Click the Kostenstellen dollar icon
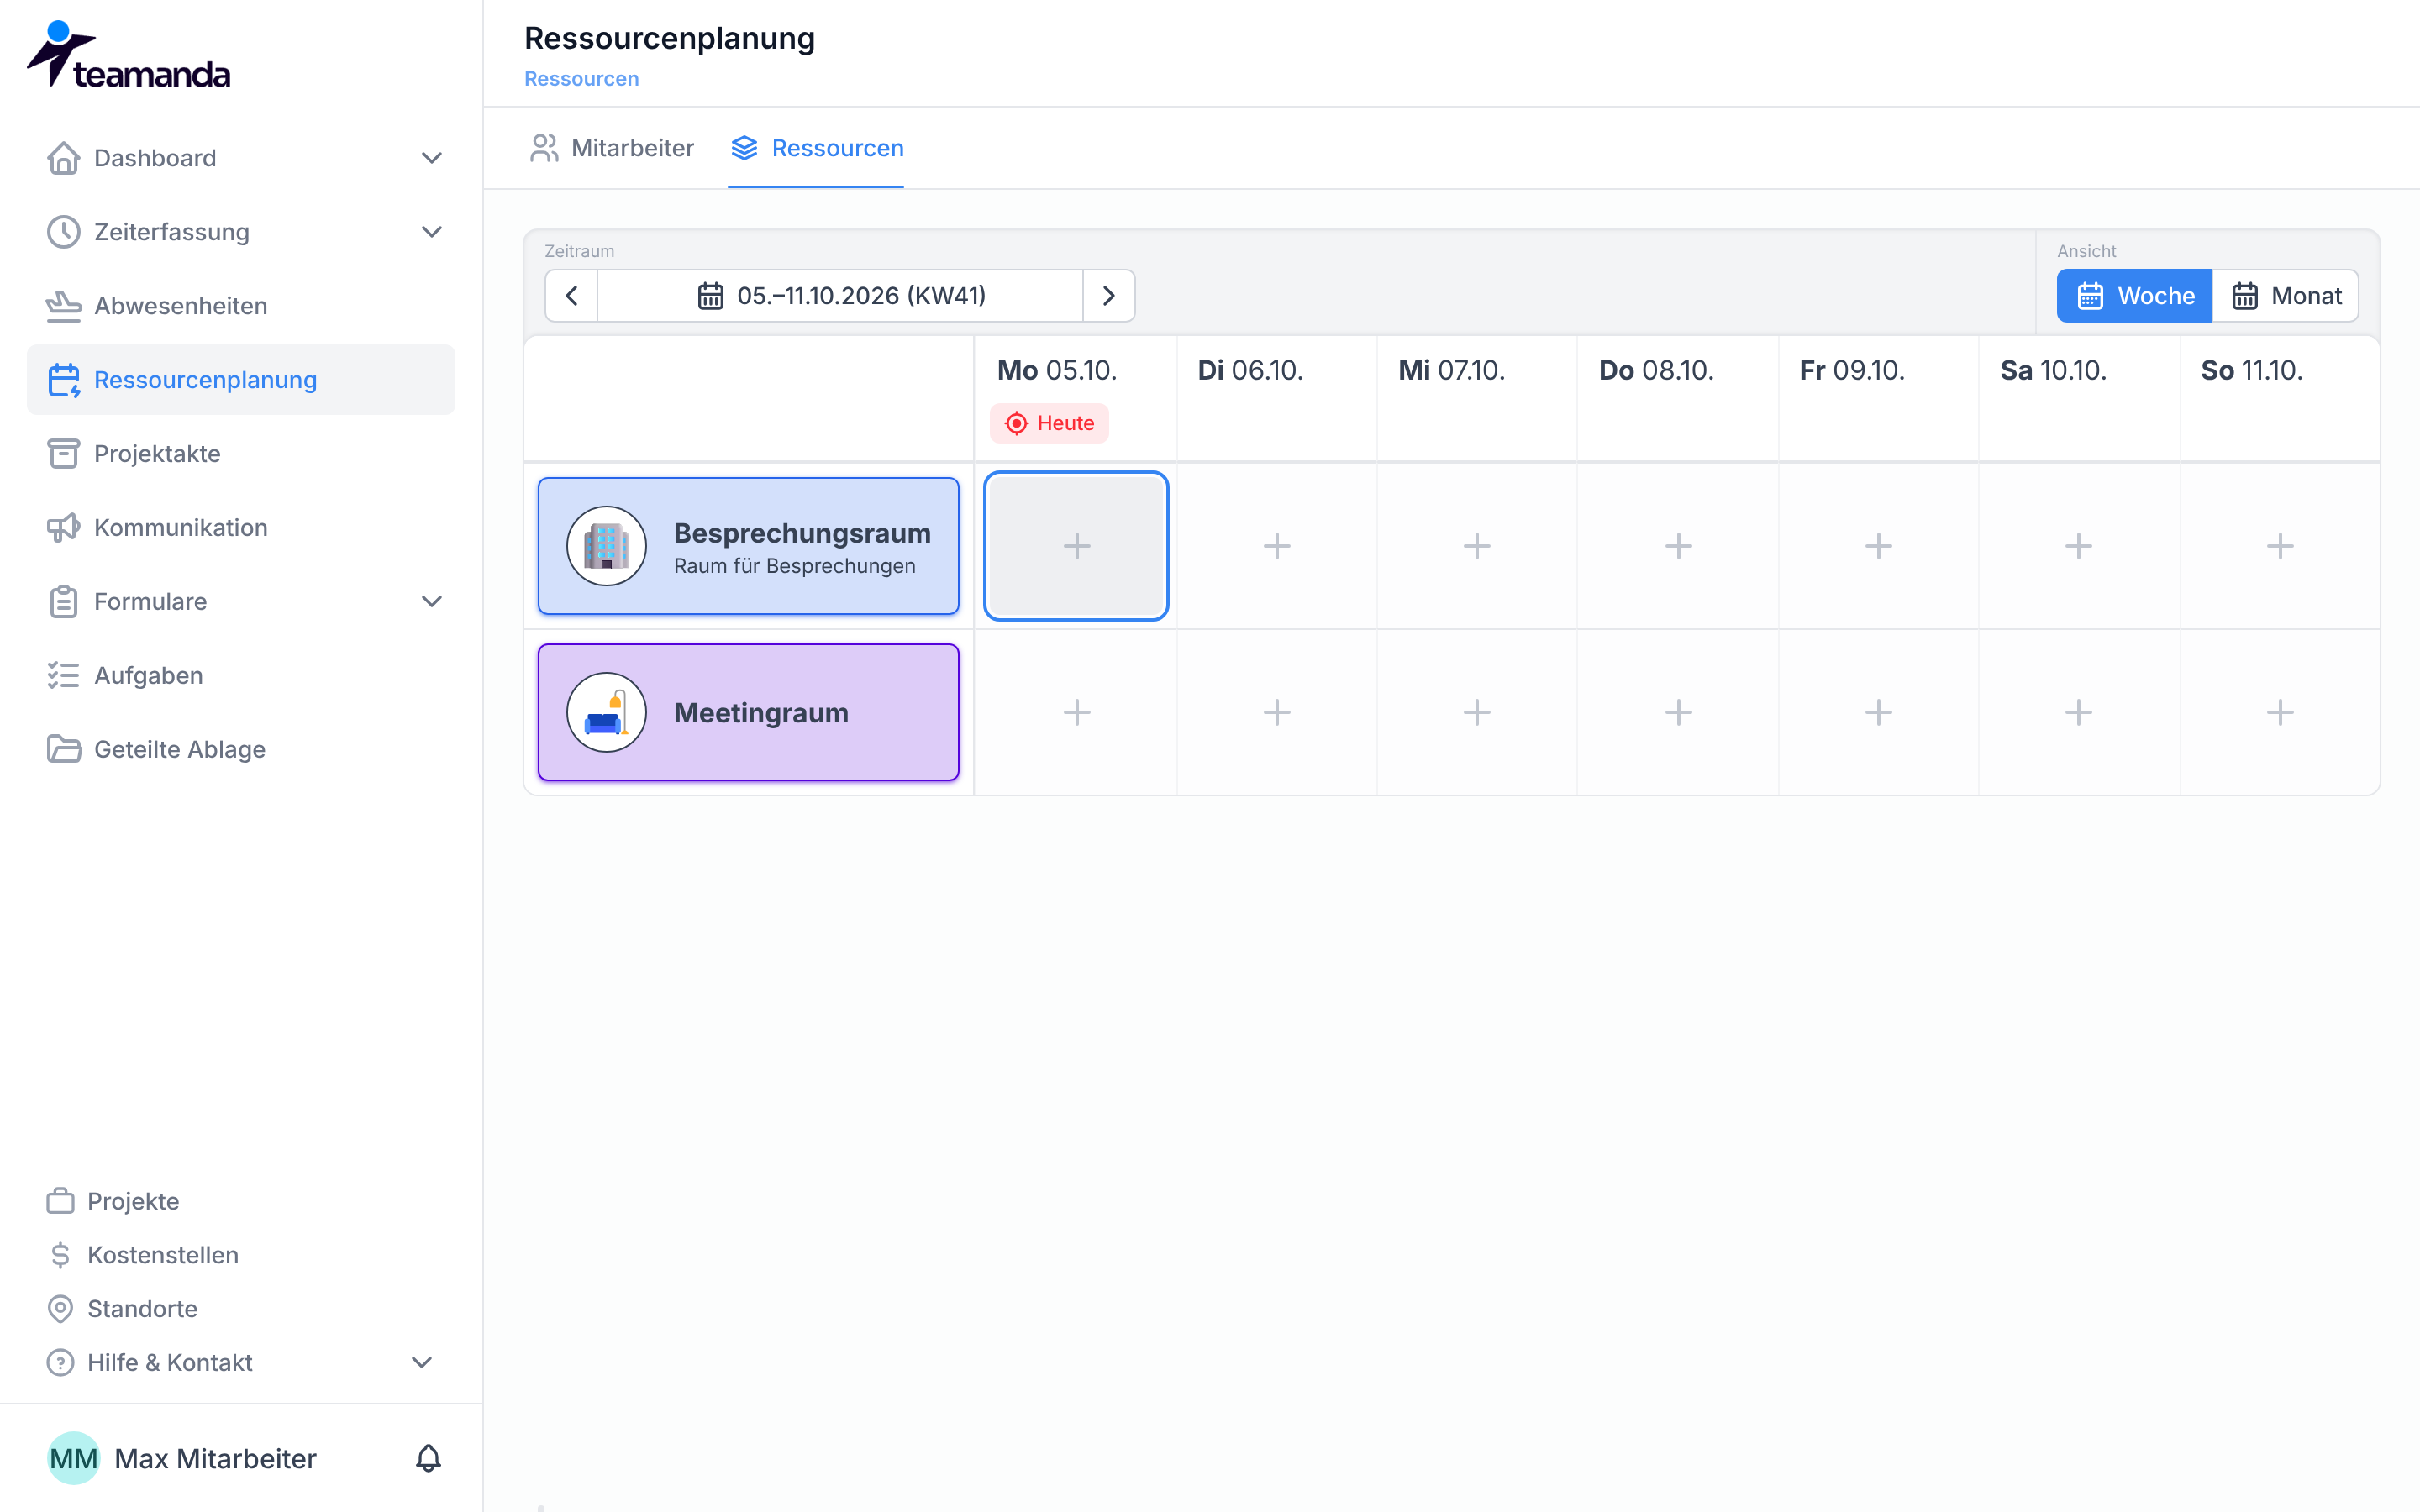 point(60,1255)
